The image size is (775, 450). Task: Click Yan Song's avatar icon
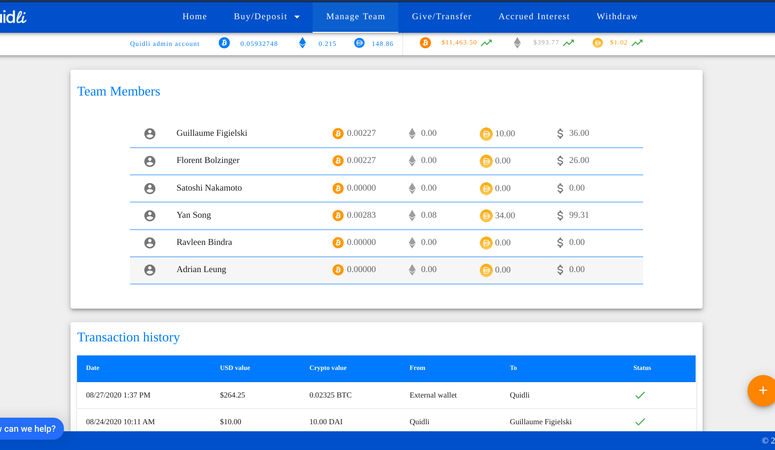tap(150, 216)
